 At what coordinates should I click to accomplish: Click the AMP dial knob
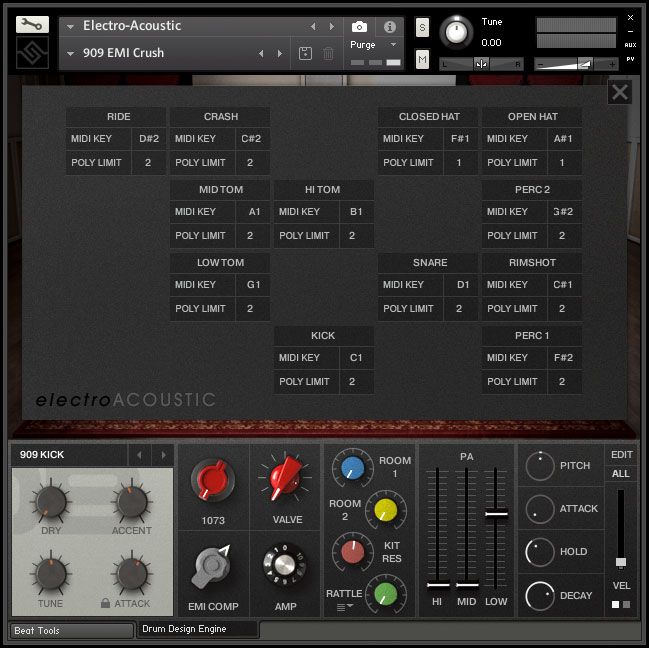pyautogui.click(x=284, y=564)
